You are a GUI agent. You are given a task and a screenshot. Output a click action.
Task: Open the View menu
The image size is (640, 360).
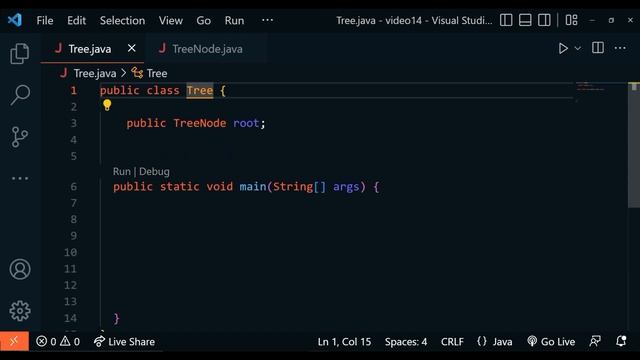click(171, 20)
